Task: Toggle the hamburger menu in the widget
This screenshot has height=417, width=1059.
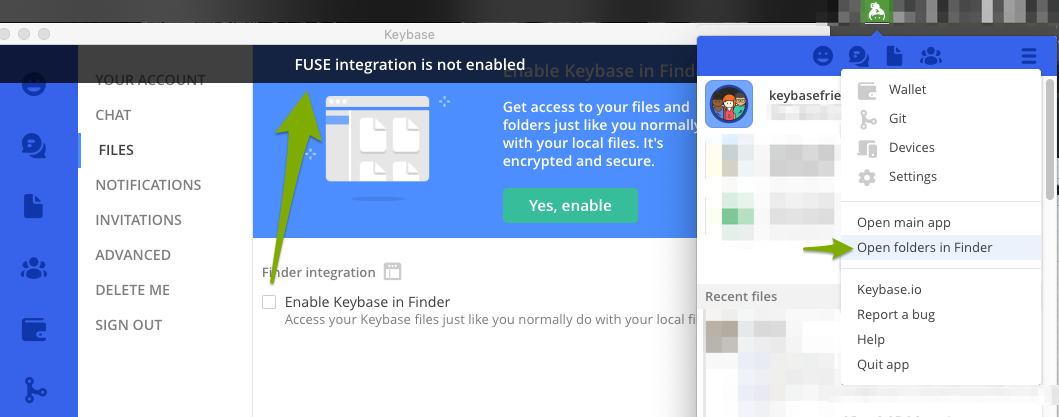Action: point(1029,56)
